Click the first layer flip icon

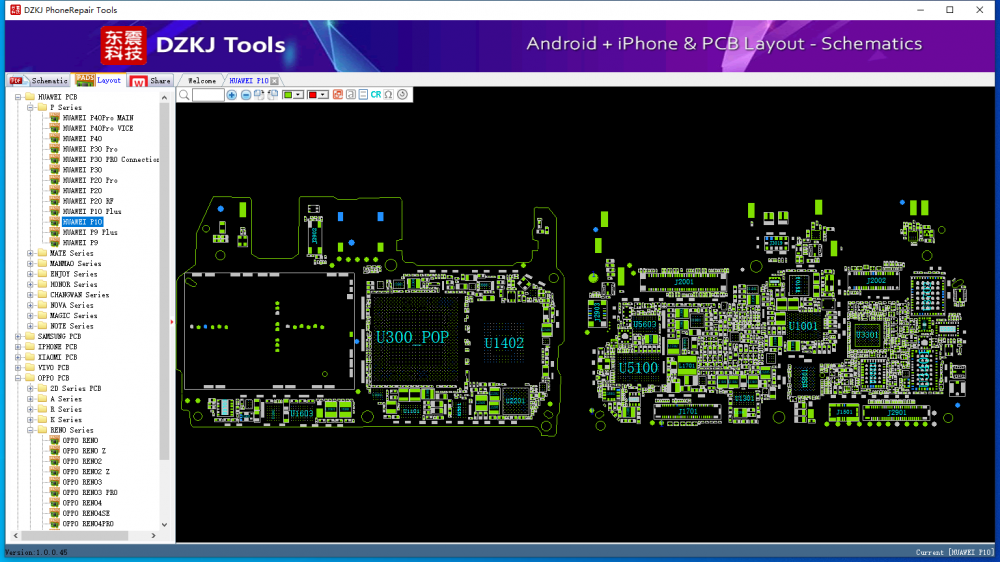coord(259,95)
